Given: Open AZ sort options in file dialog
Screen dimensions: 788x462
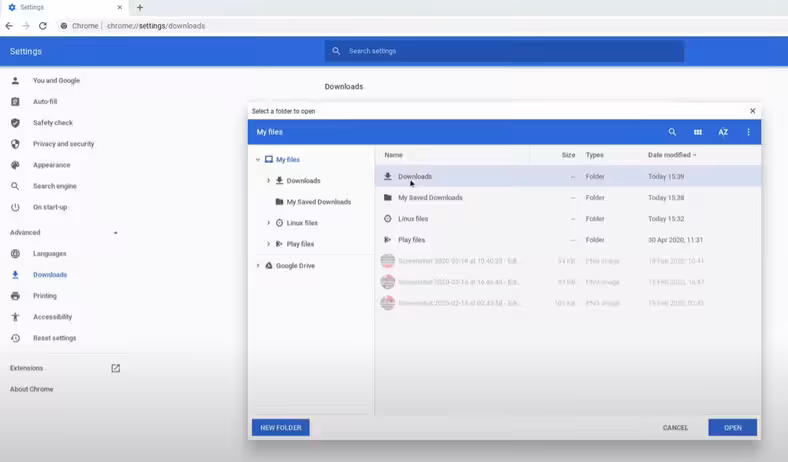Looking at the screenshot, I should coord(723,132).
